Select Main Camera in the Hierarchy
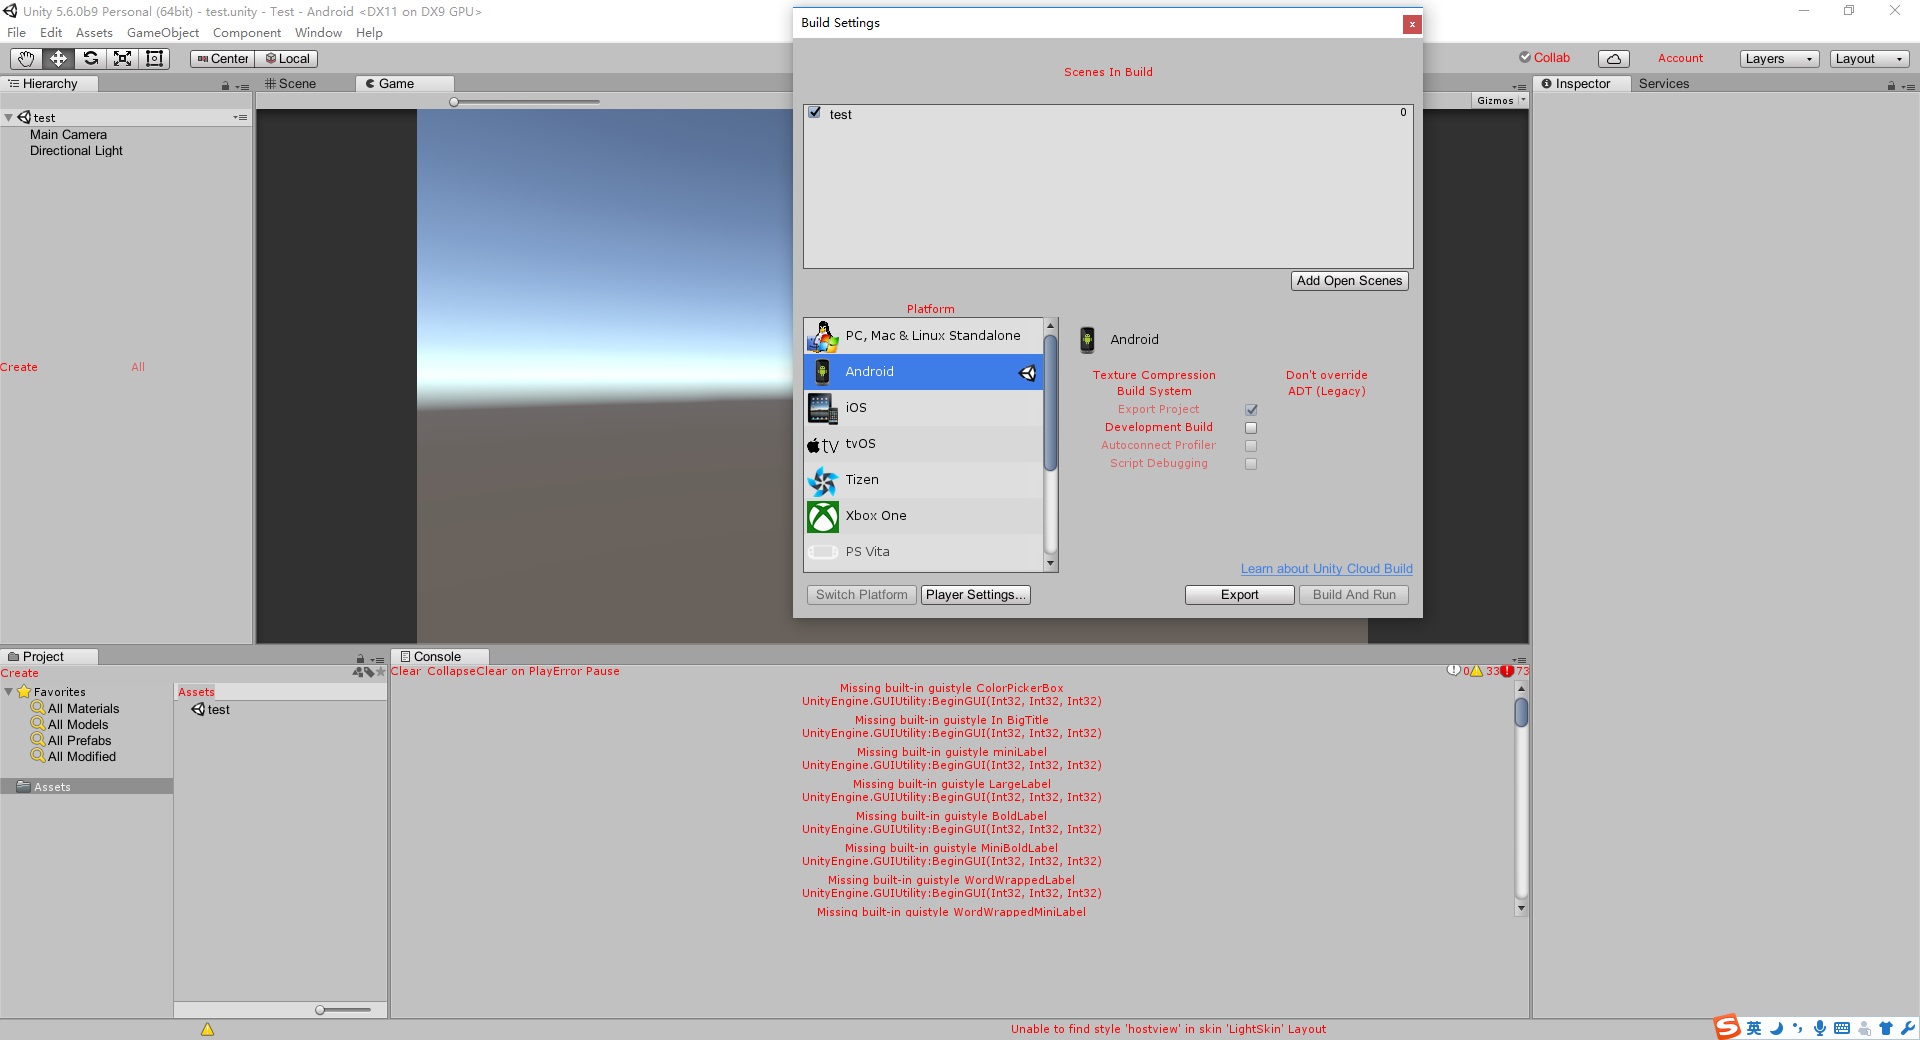Image resolution: width=1920 pixels, height=1040 pixels. coord(68,135)
